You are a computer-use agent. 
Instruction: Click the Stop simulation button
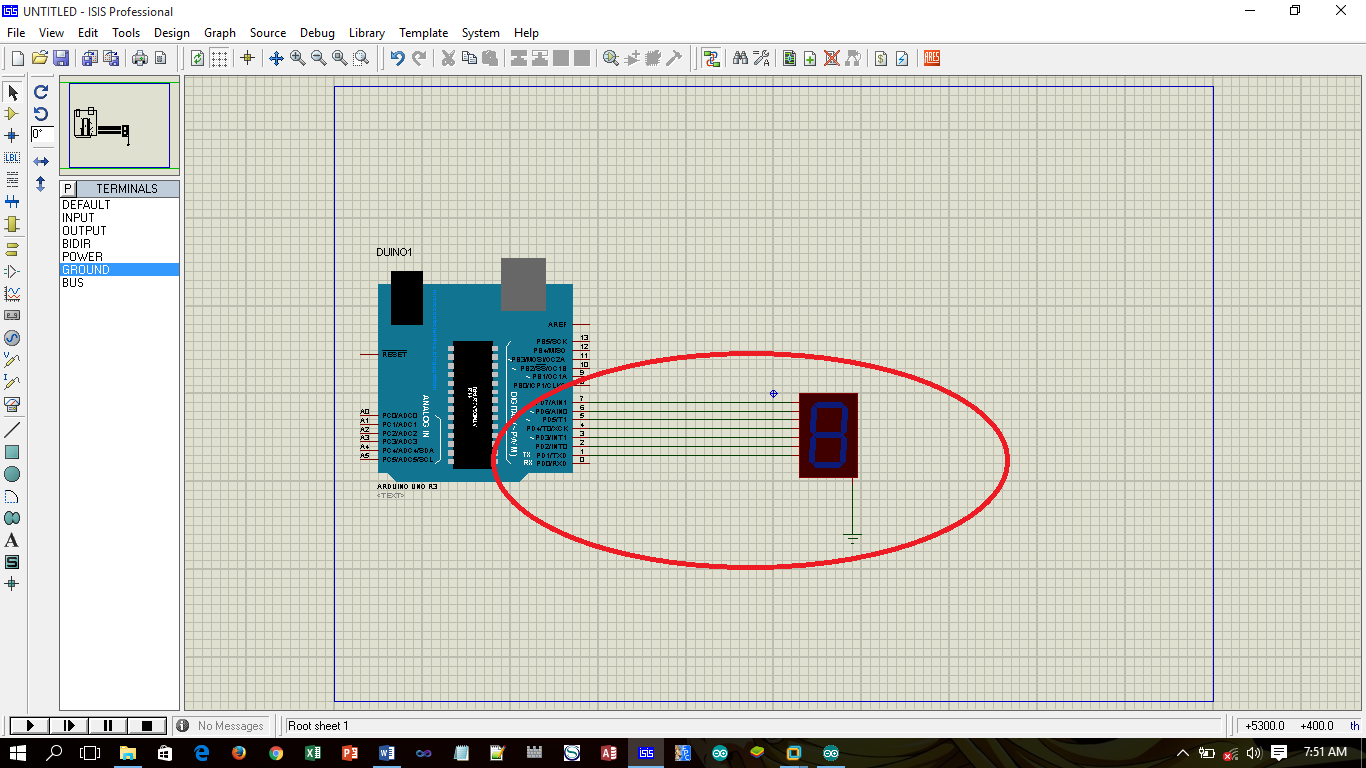146,726
